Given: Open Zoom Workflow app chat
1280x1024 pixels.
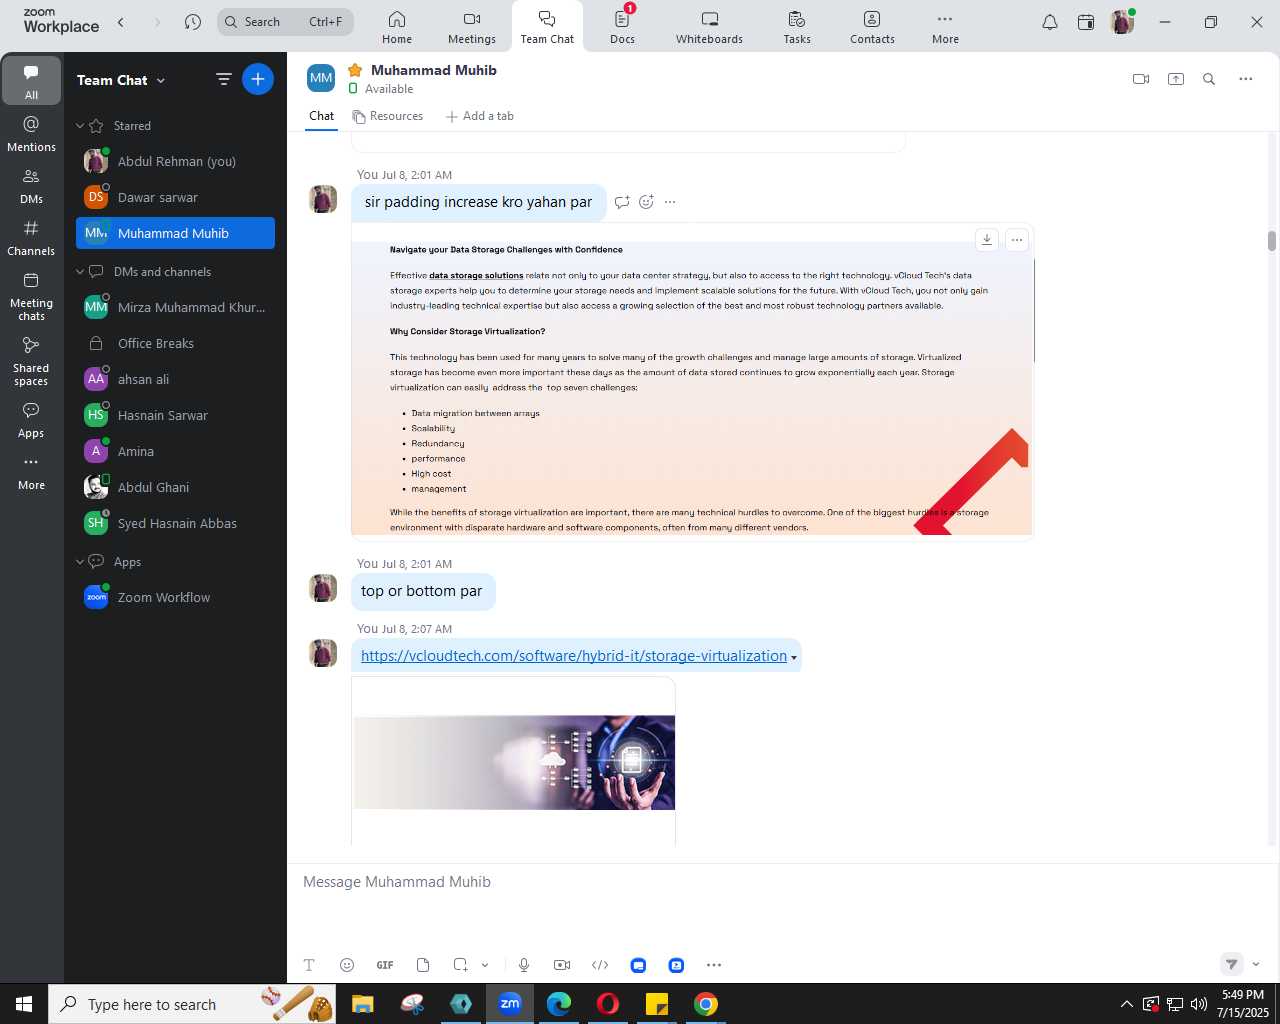Looking at the screenshot, I should 175,597.
